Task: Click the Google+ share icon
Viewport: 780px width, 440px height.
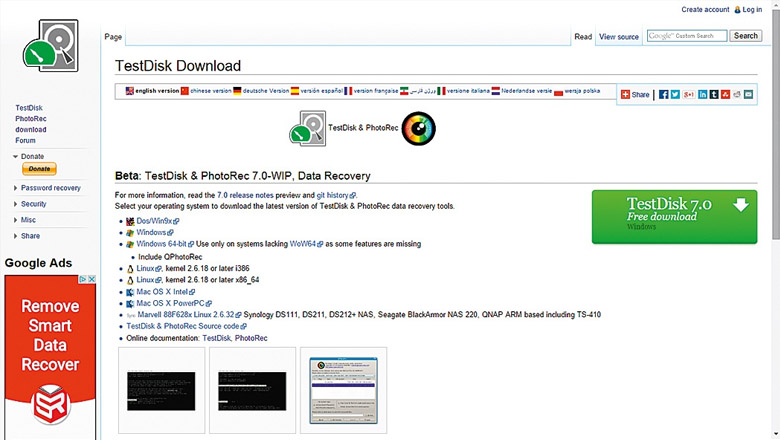Action: 689,94
